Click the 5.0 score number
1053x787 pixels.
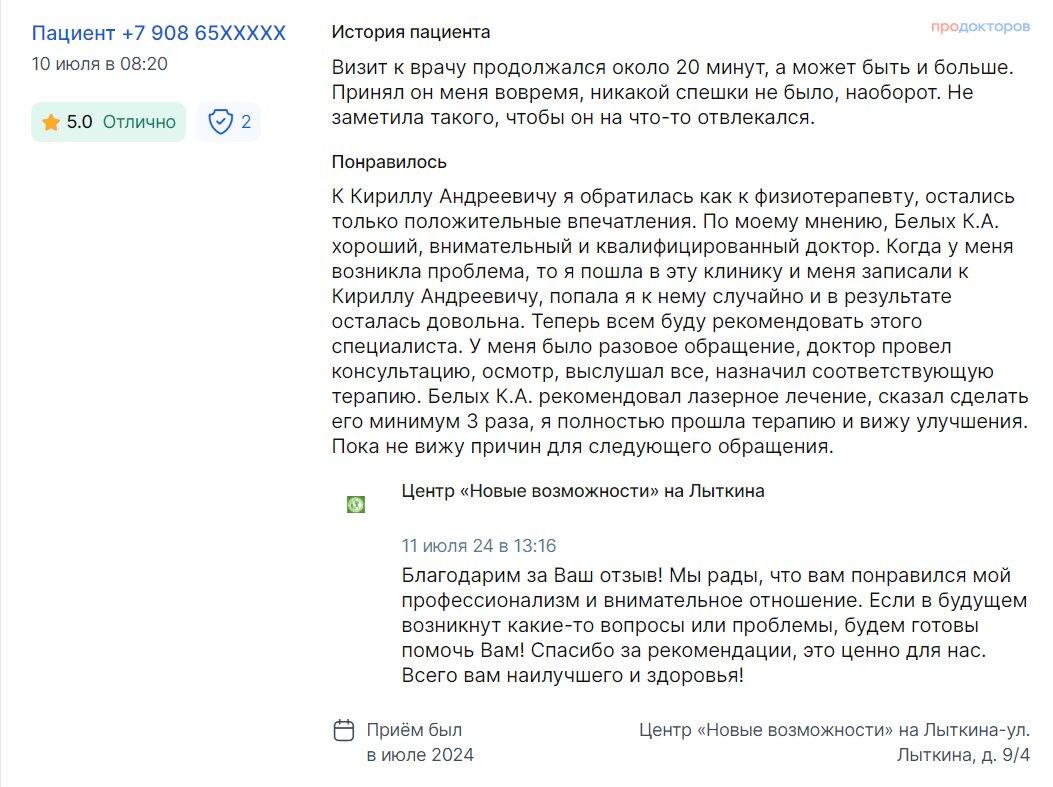coord(79,122)
